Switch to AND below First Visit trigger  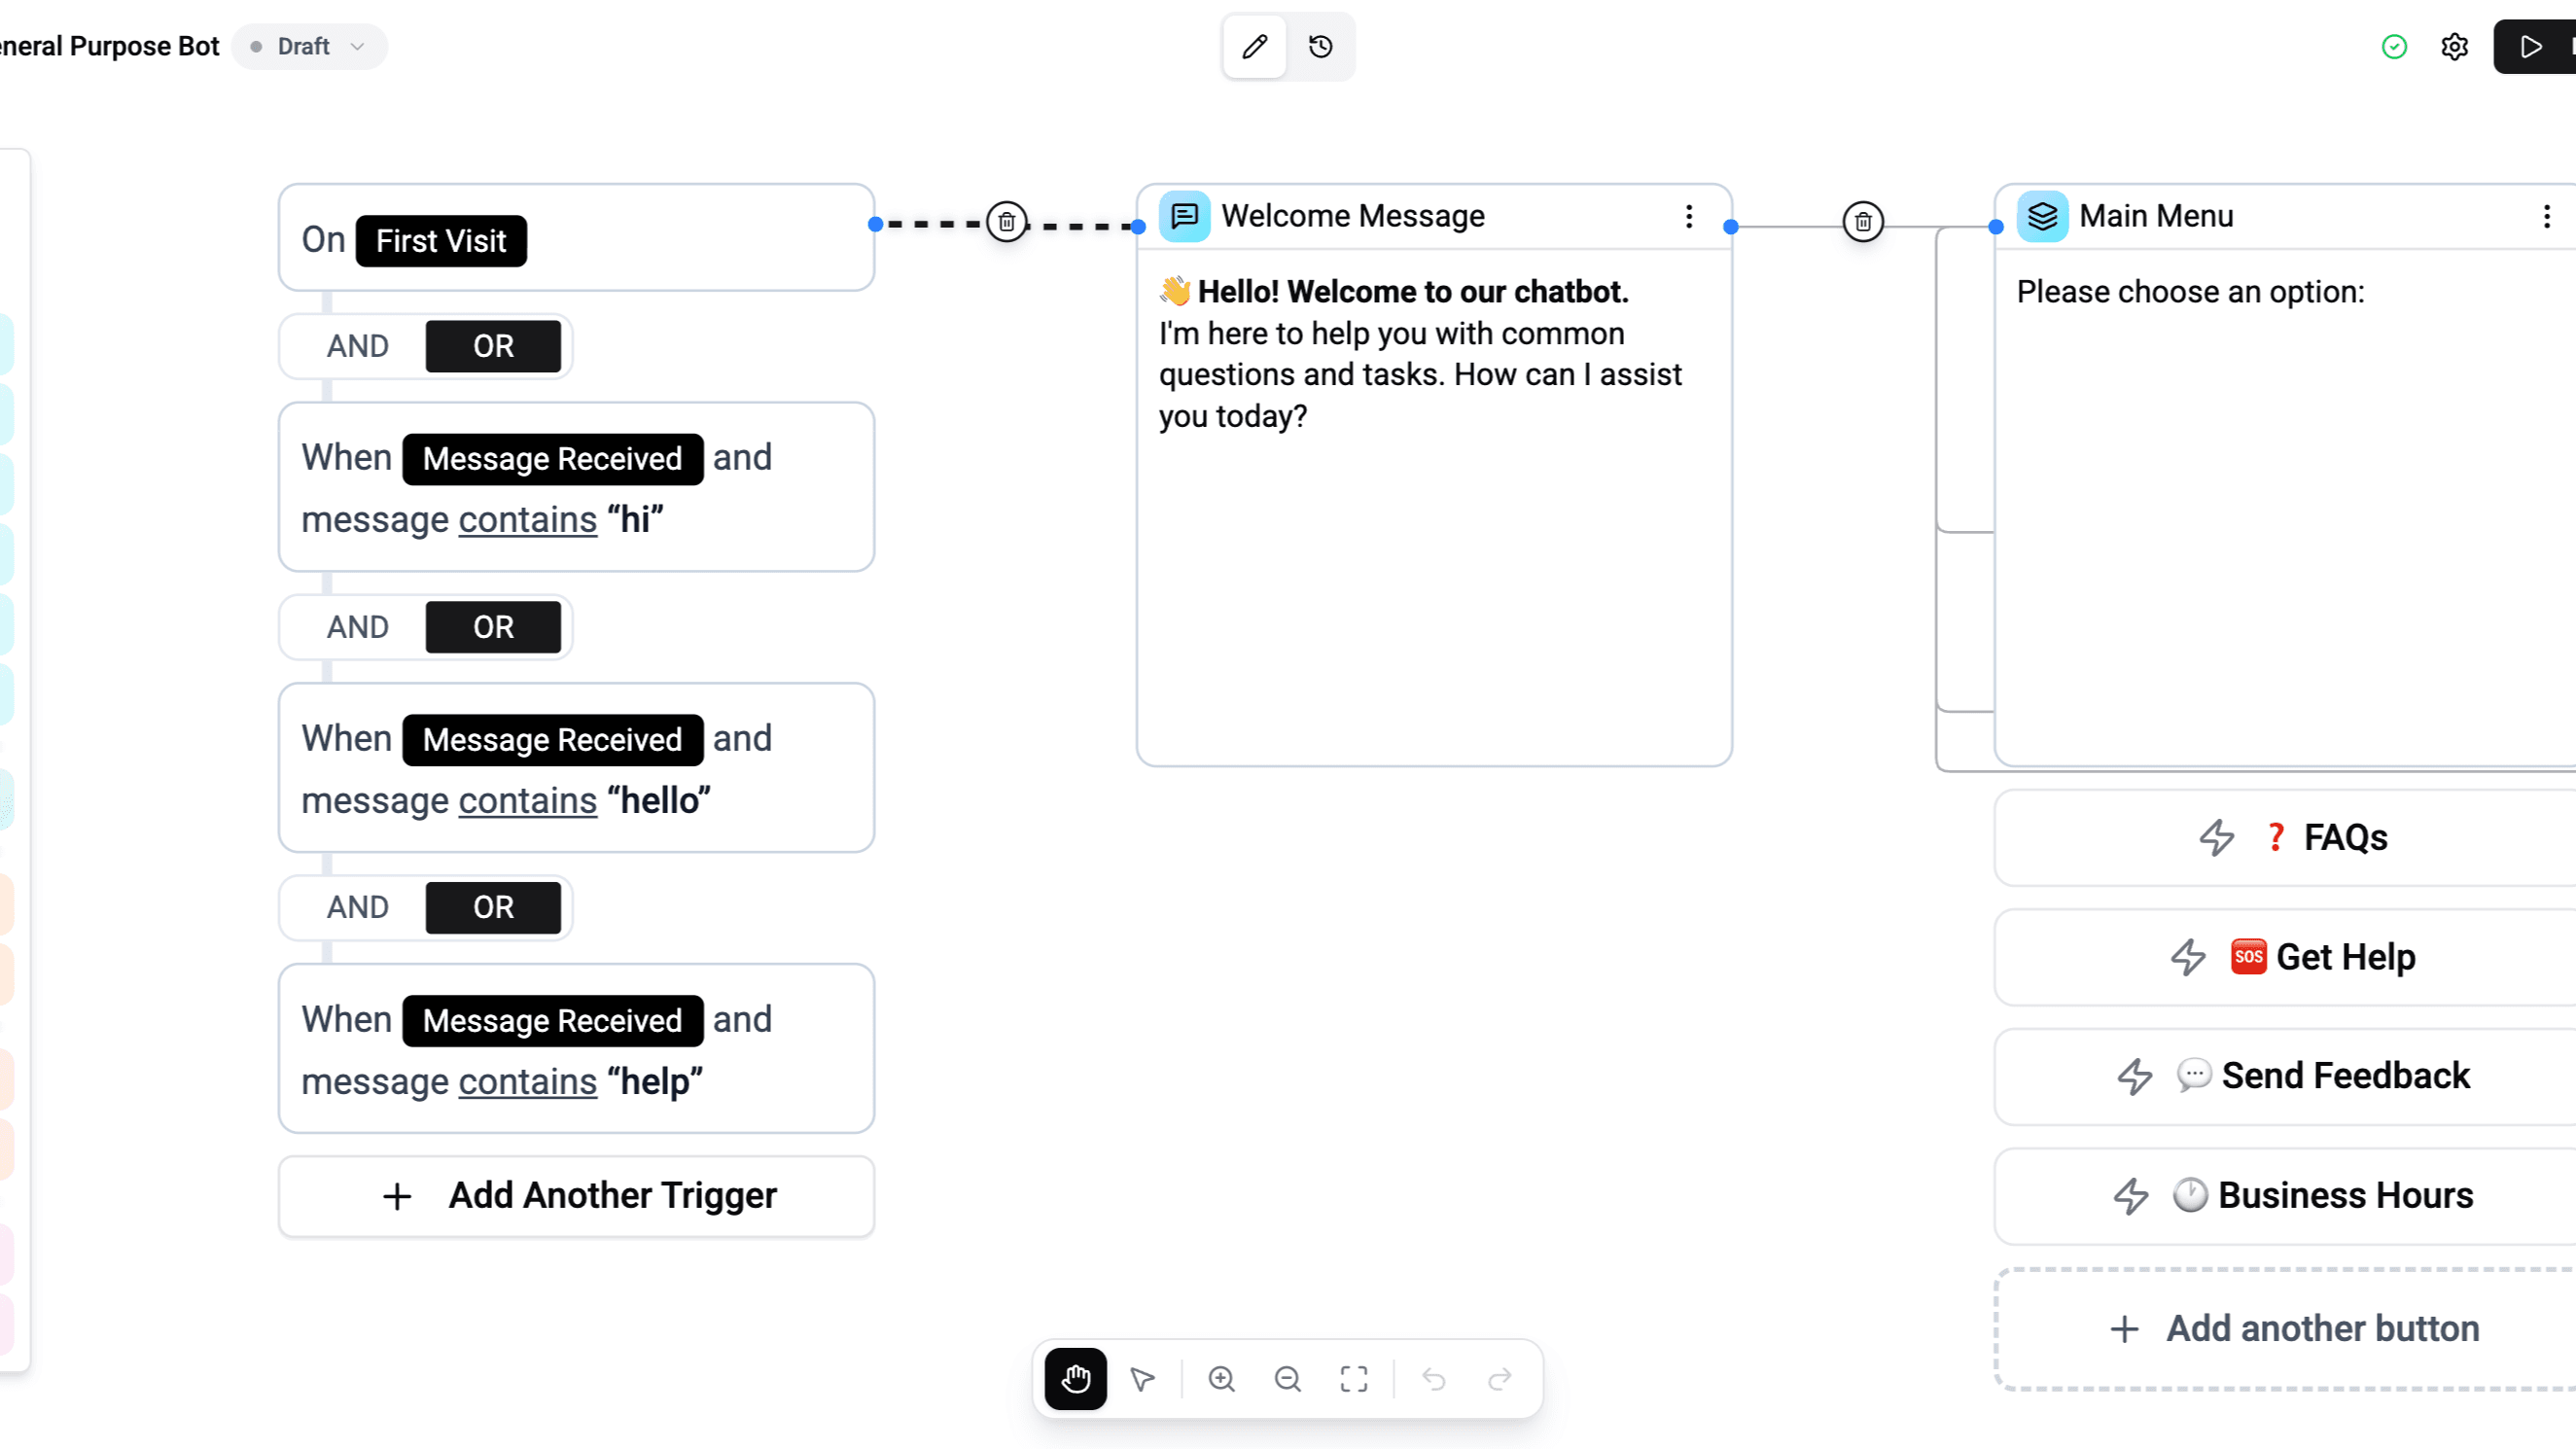[x=357, y=346]
